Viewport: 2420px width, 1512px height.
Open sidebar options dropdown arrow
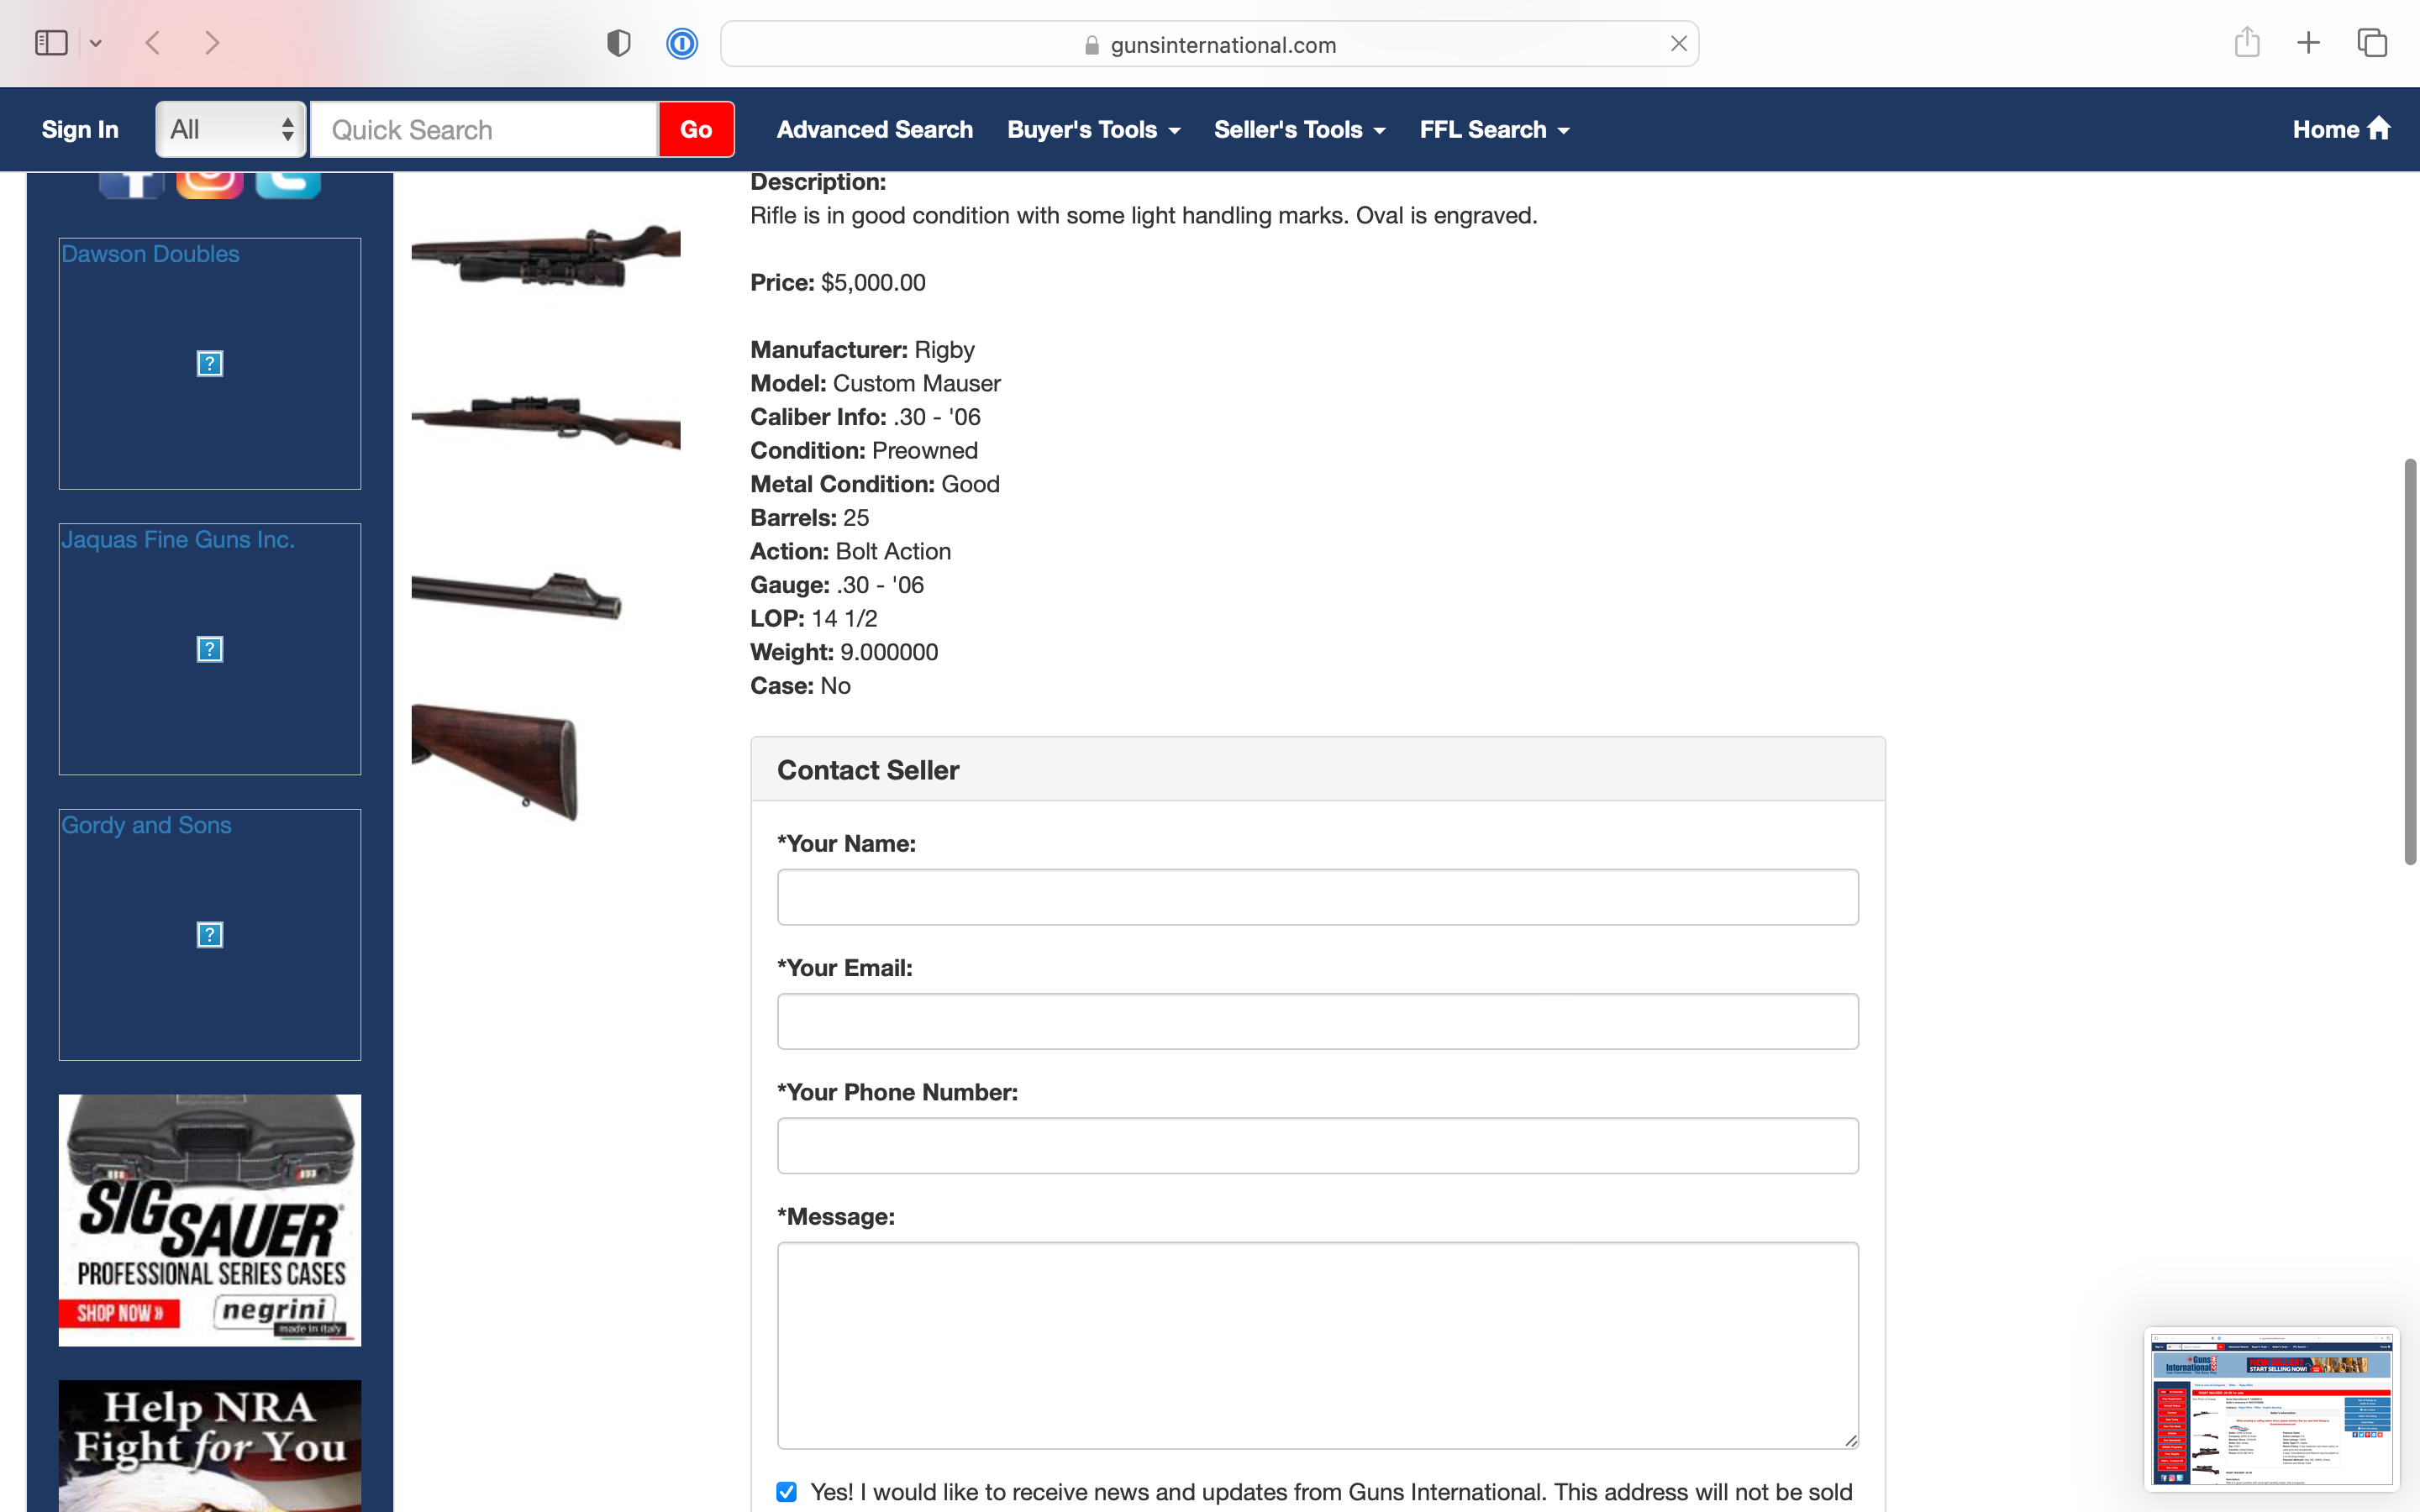click(96, 43)
